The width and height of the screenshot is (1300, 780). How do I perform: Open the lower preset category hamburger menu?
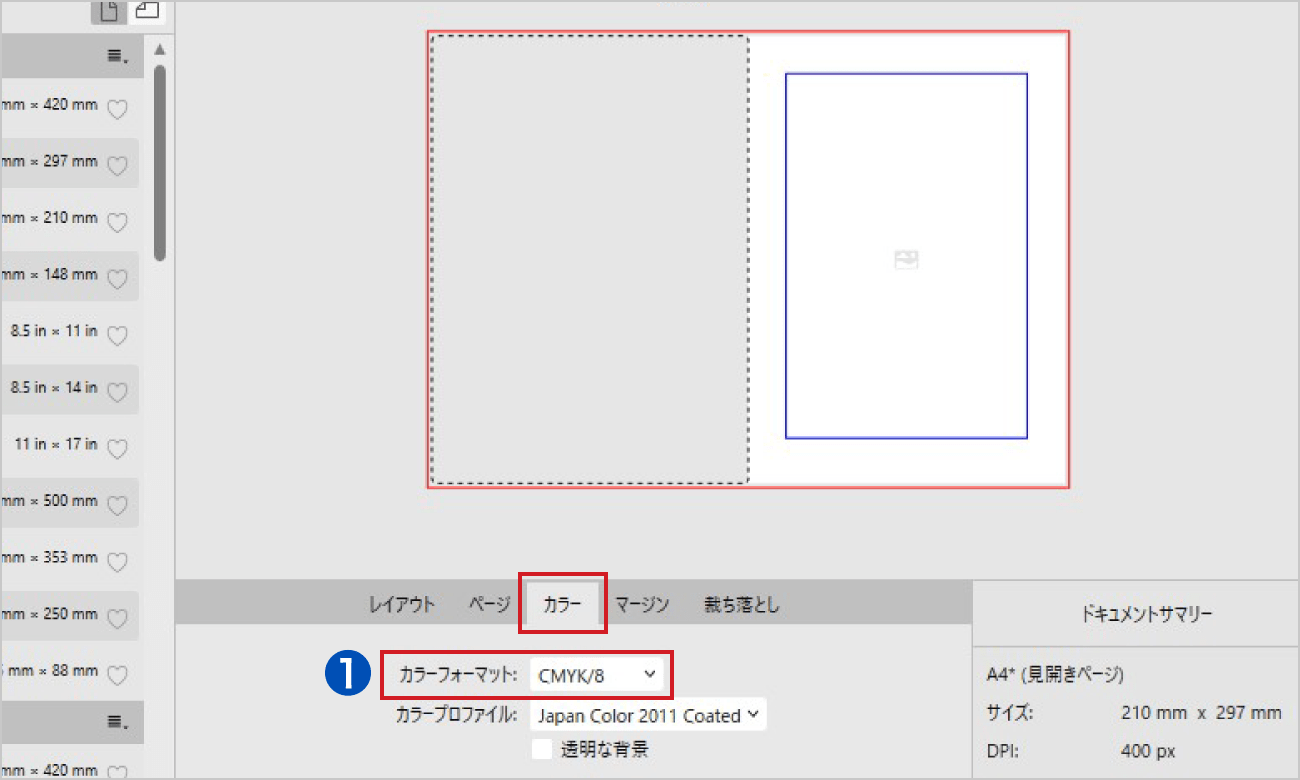click(118, 722)
